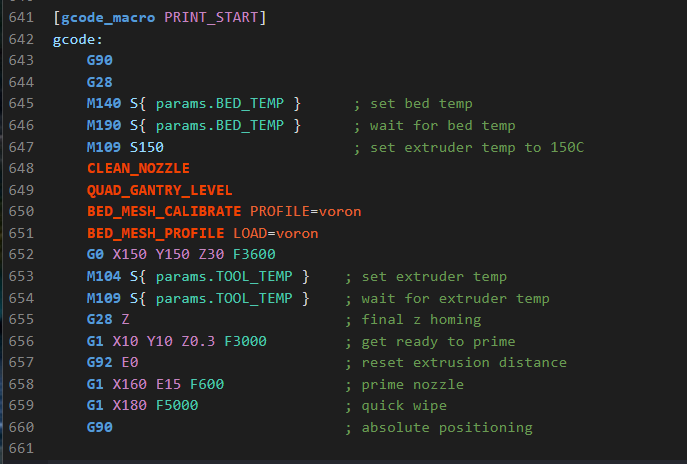Click params.BED_TEMP on line 646

[220, 126]
